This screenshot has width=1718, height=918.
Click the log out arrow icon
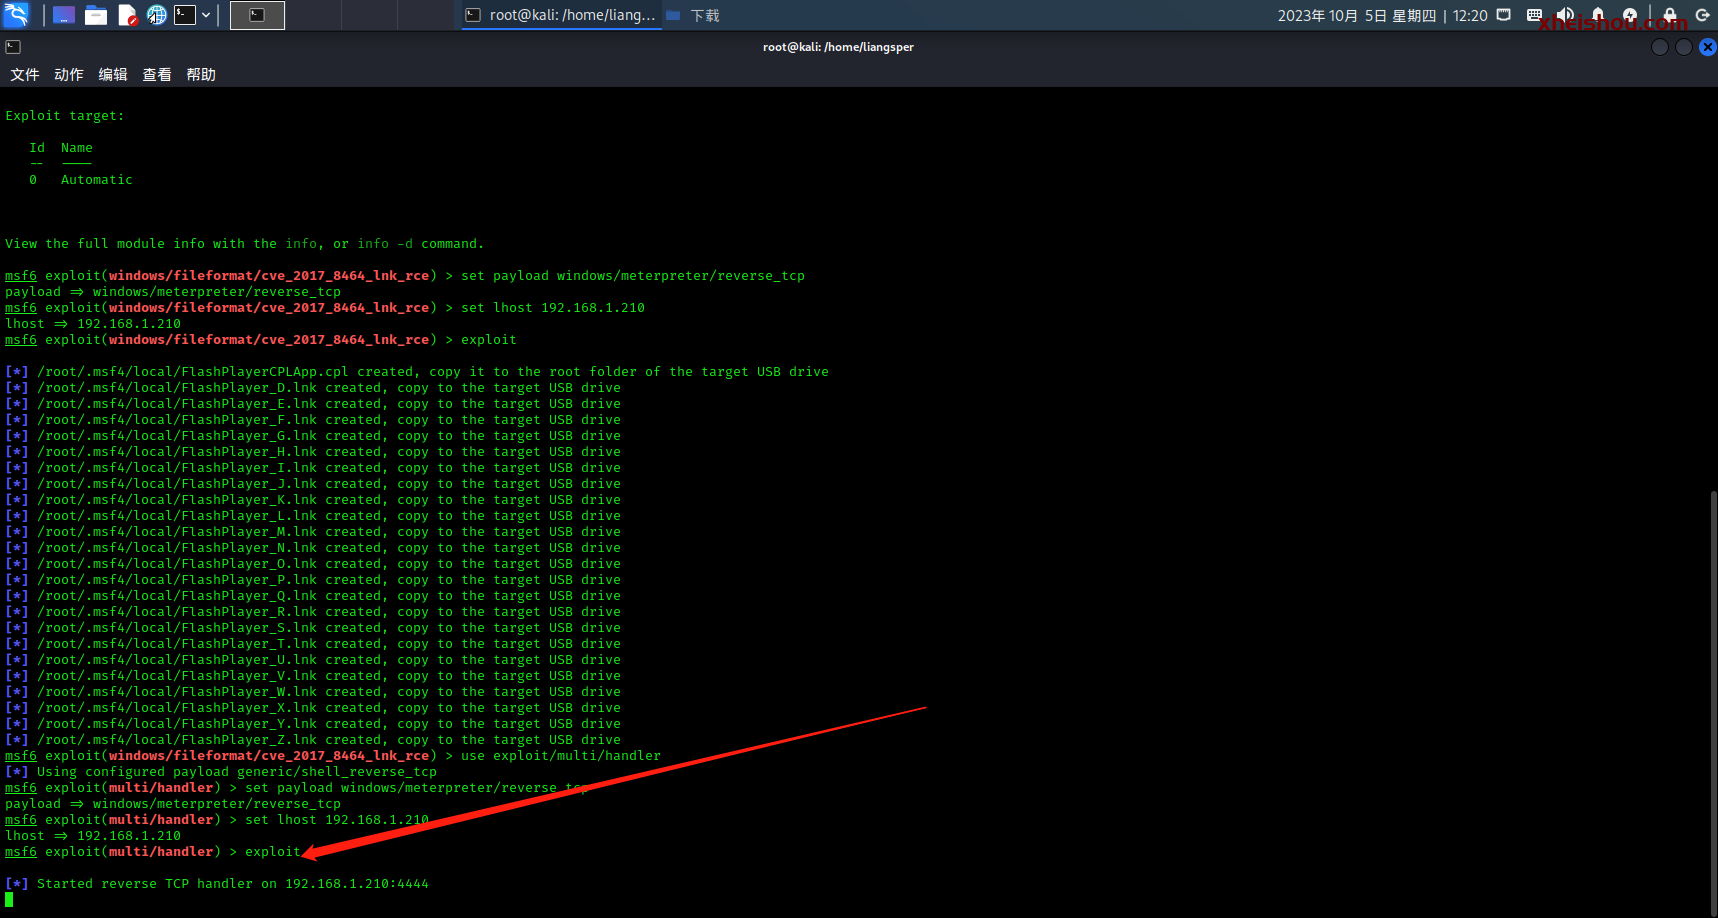1702,15
